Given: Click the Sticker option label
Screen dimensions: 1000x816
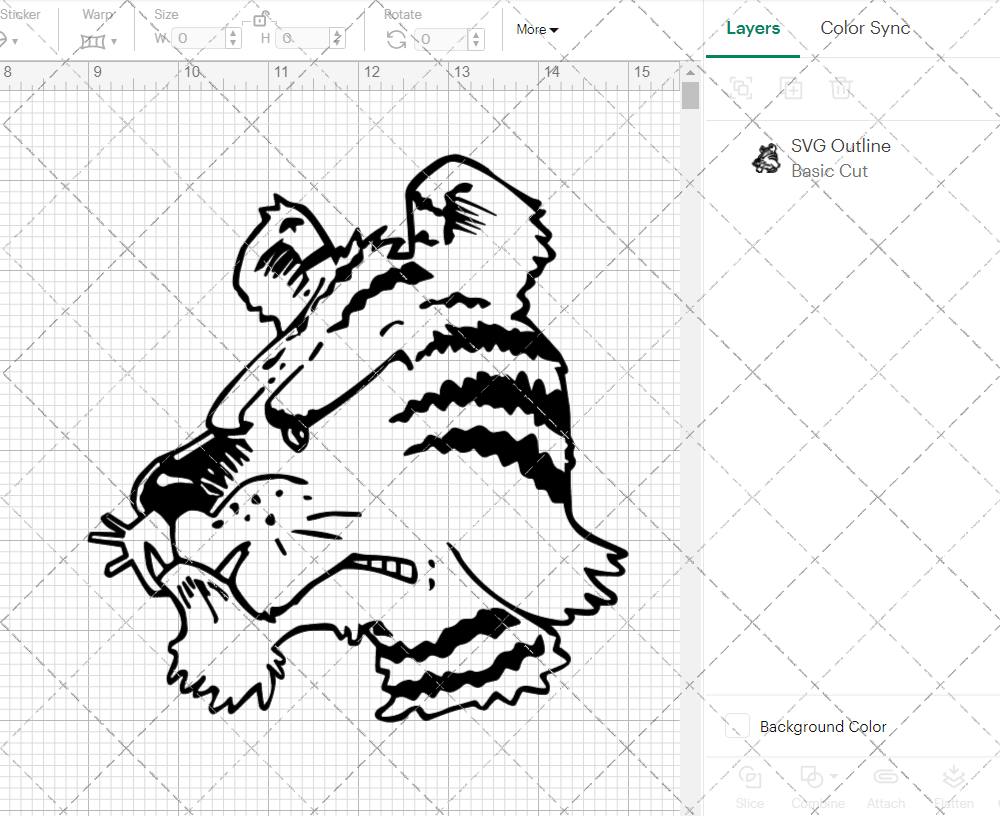Looking at the screenshot, I should [x=23, y=14].
